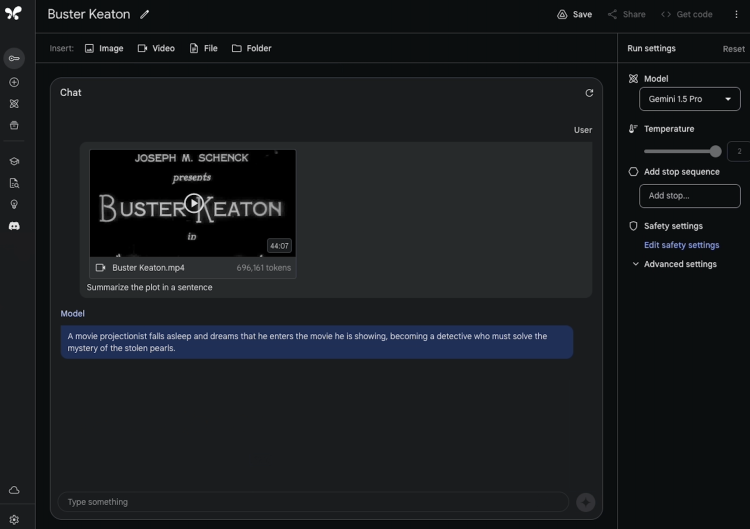Click the temperature slider handle

716,151
